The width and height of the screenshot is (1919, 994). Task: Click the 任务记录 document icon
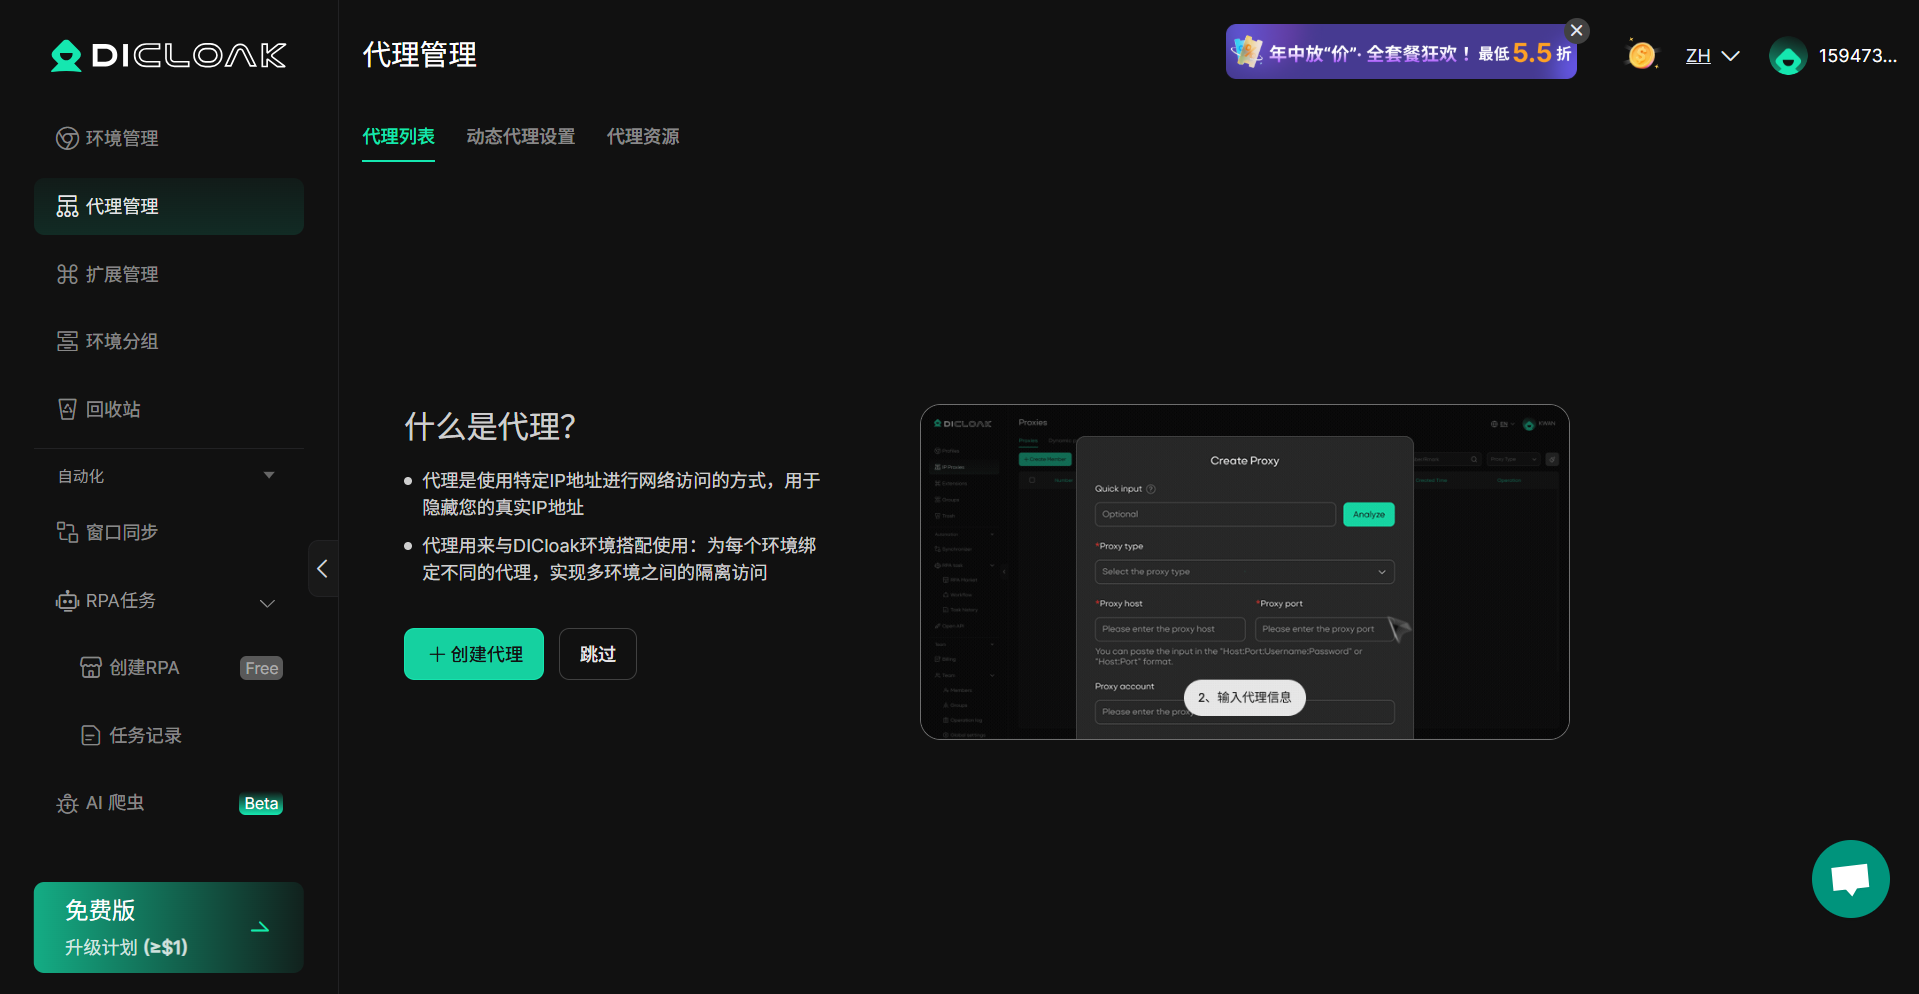point(91,736)
